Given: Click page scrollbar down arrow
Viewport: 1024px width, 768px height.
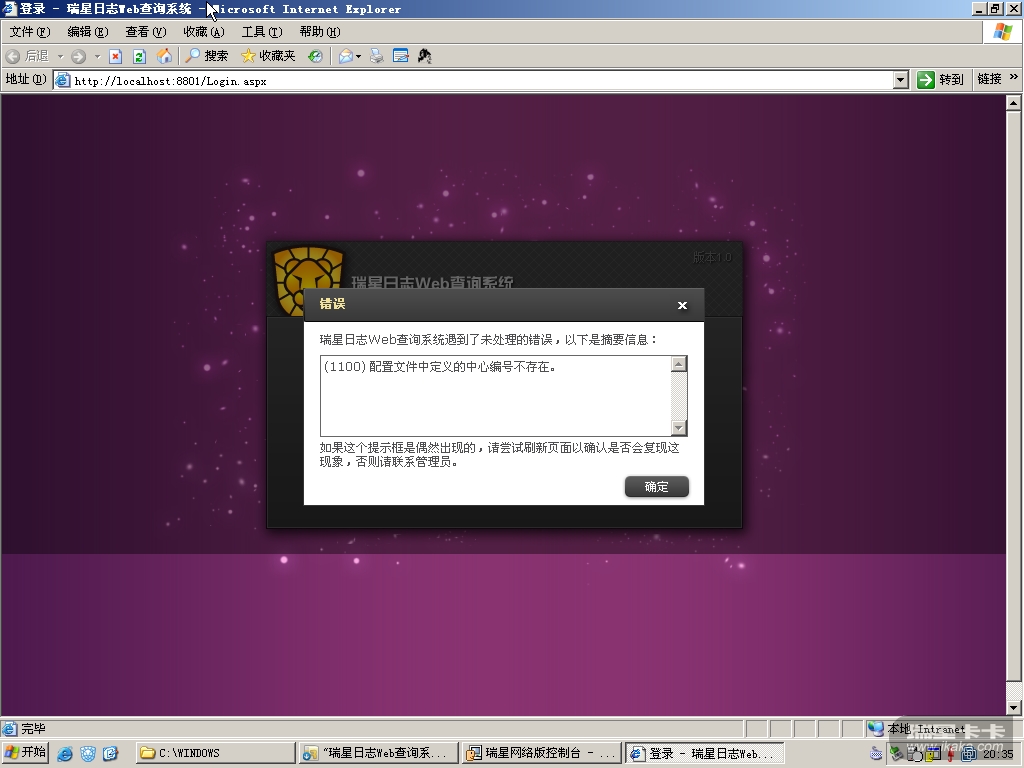Looking at the screenshot, I should [1013, 707].
